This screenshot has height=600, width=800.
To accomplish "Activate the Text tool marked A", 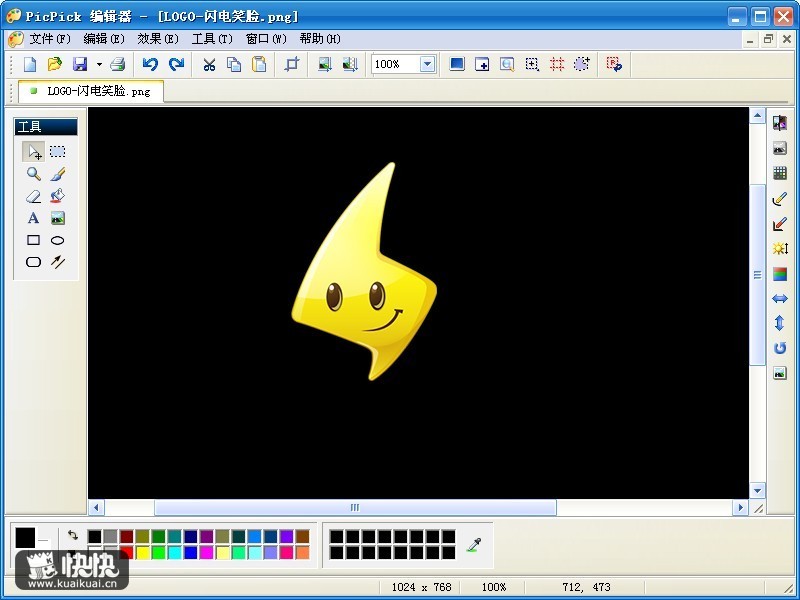I will 34,218.
